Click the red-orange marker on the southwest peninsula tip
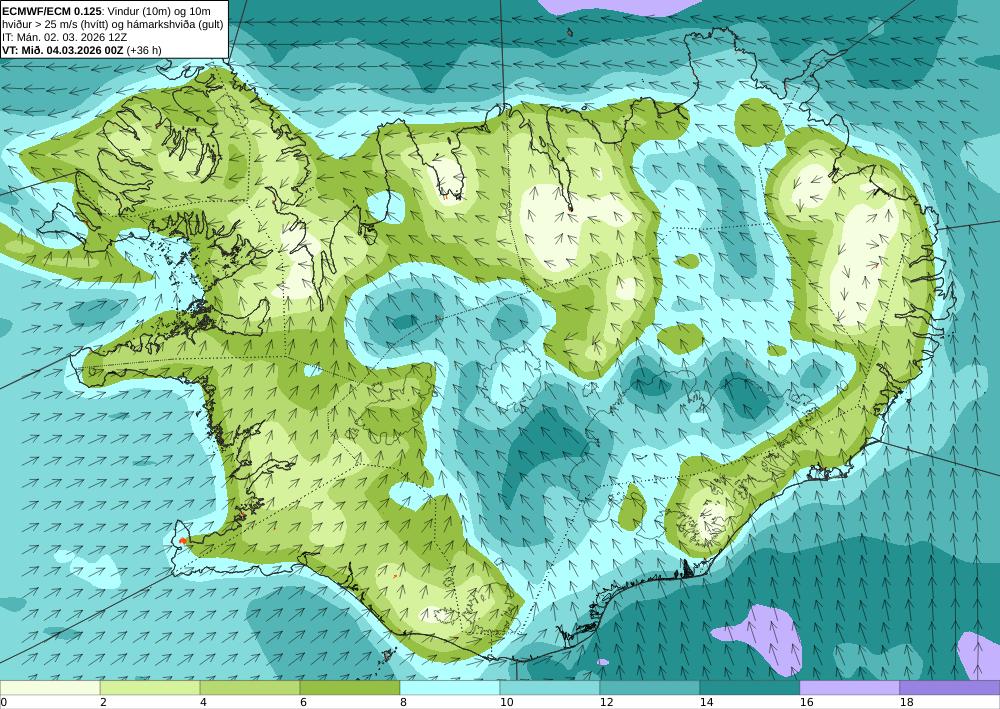1000x709 pixels. pyautogui.click(x=183, y=541)
